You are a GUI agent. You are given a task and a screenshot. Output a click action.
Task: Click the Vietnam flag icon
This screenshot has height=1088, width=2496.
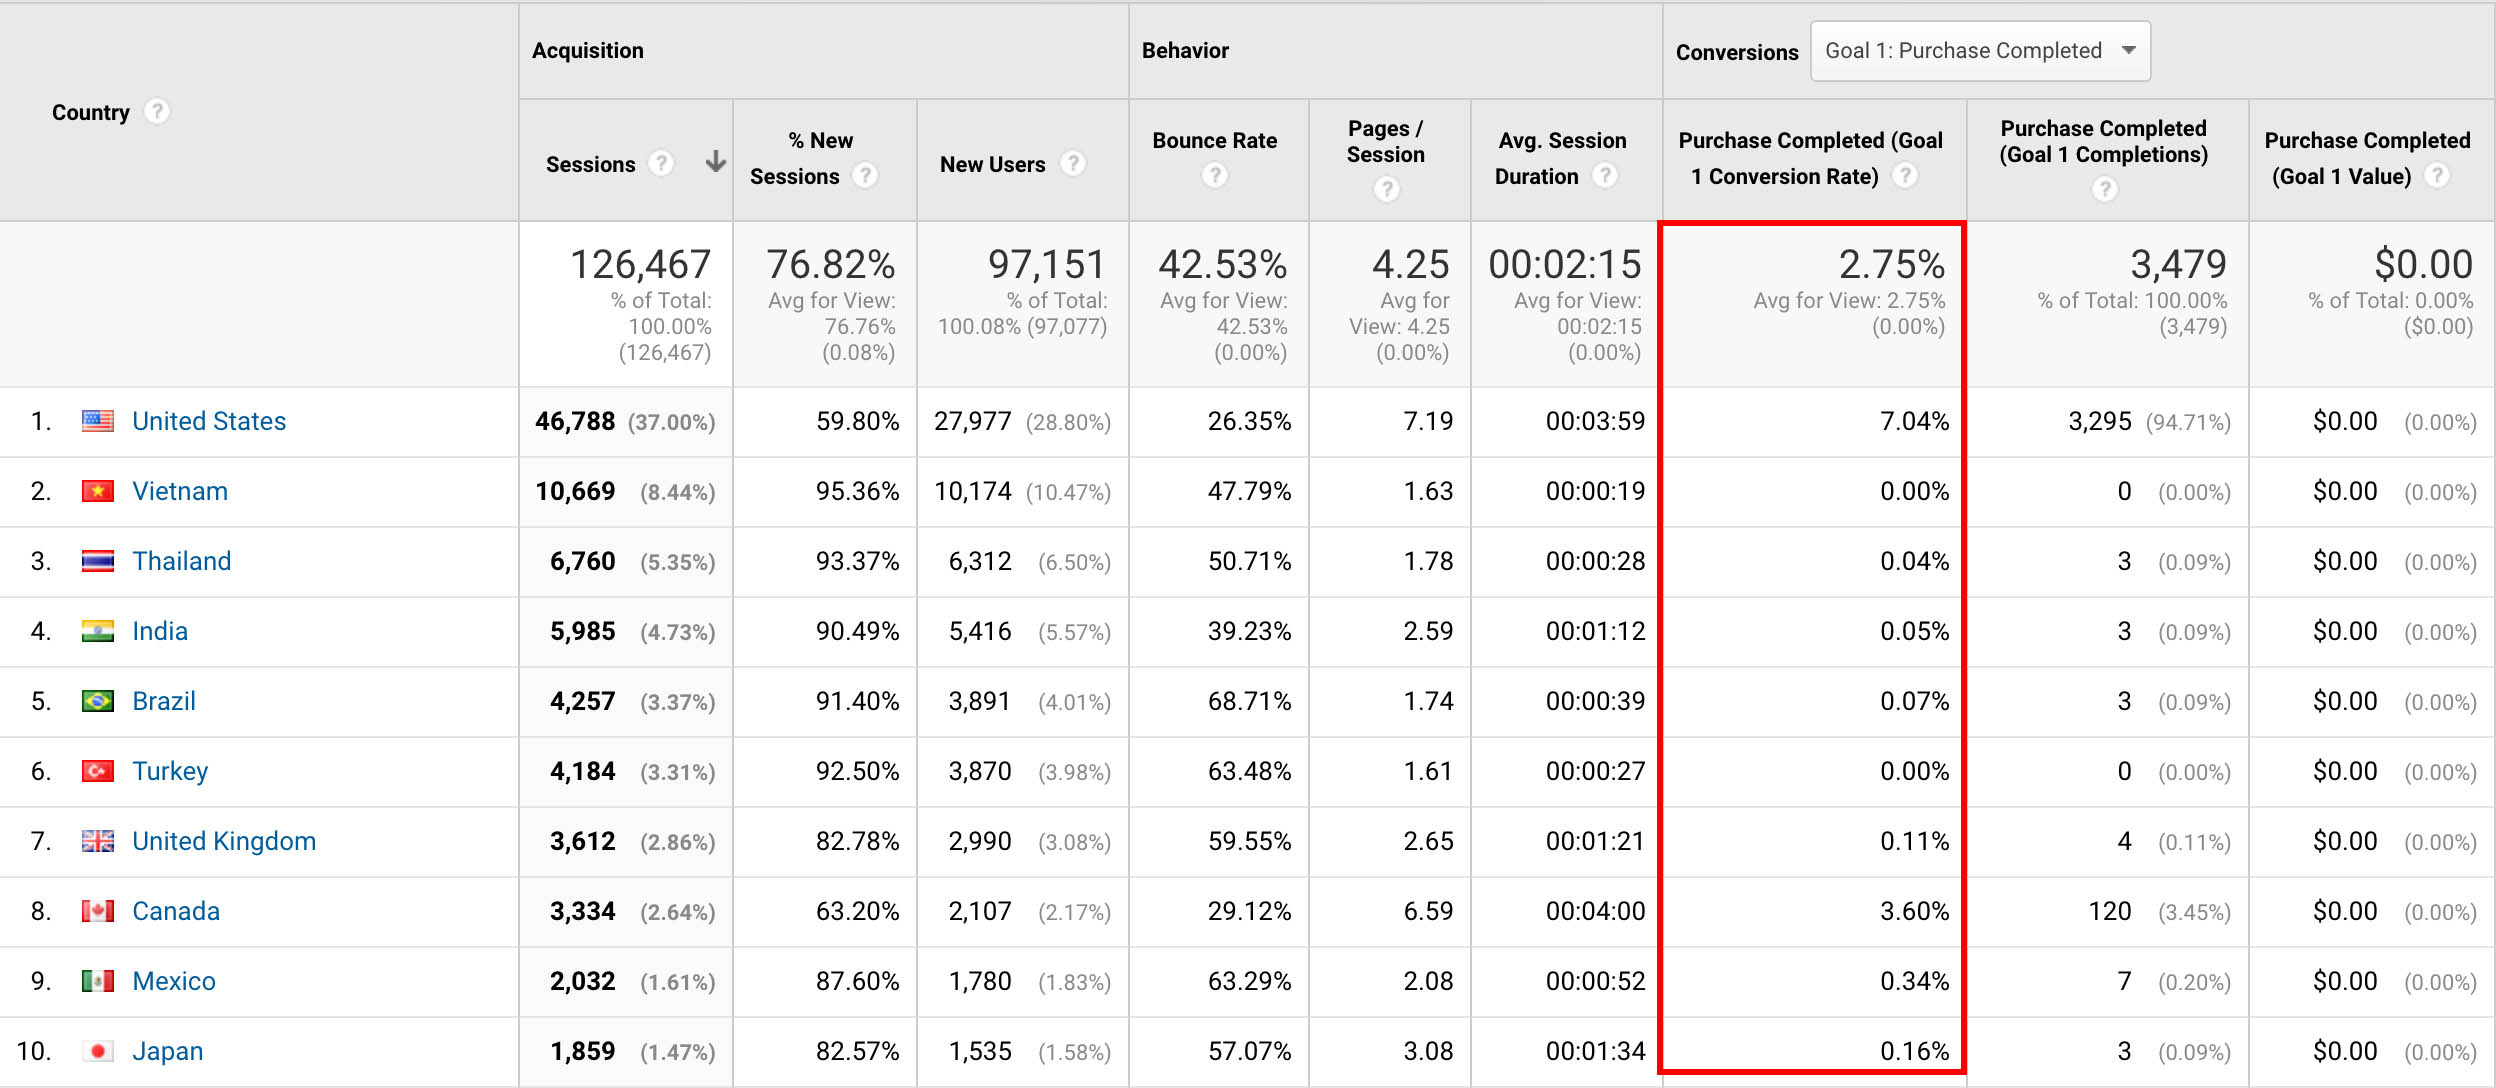point(97,491)
